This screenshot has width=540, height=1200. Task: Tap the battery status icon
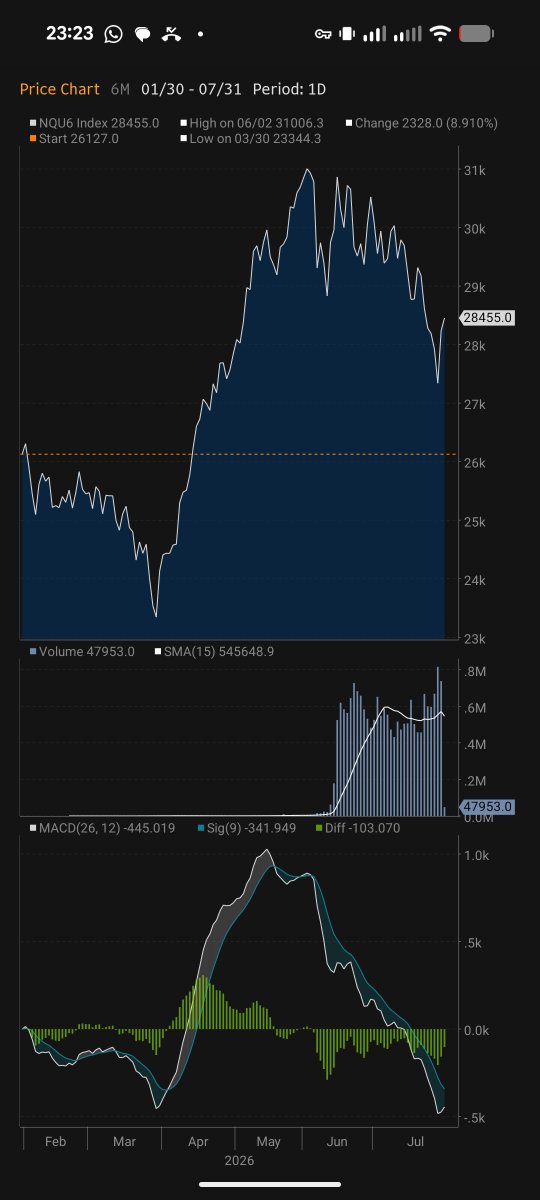pos(475,34)
